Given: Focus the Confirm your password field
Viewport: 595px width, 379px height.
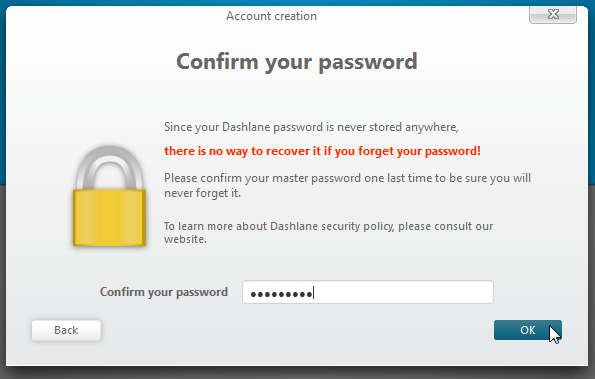Looking at the screenshot, I should click(368, 292).
